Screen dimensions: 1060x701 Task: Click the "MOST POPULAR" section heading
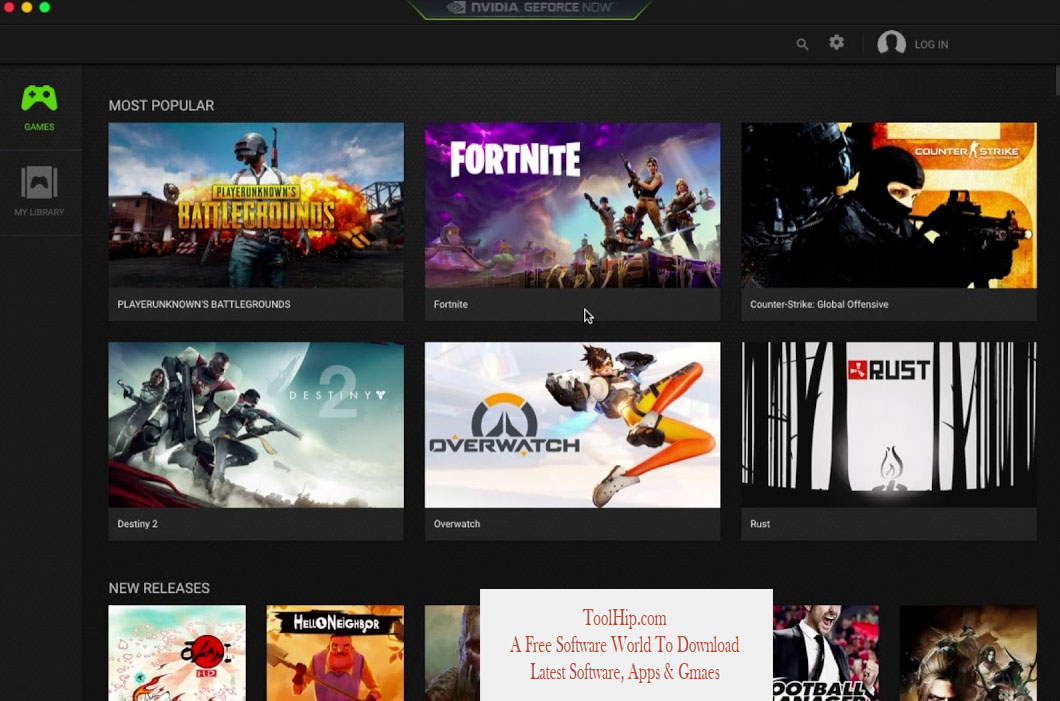pos(161,105)
